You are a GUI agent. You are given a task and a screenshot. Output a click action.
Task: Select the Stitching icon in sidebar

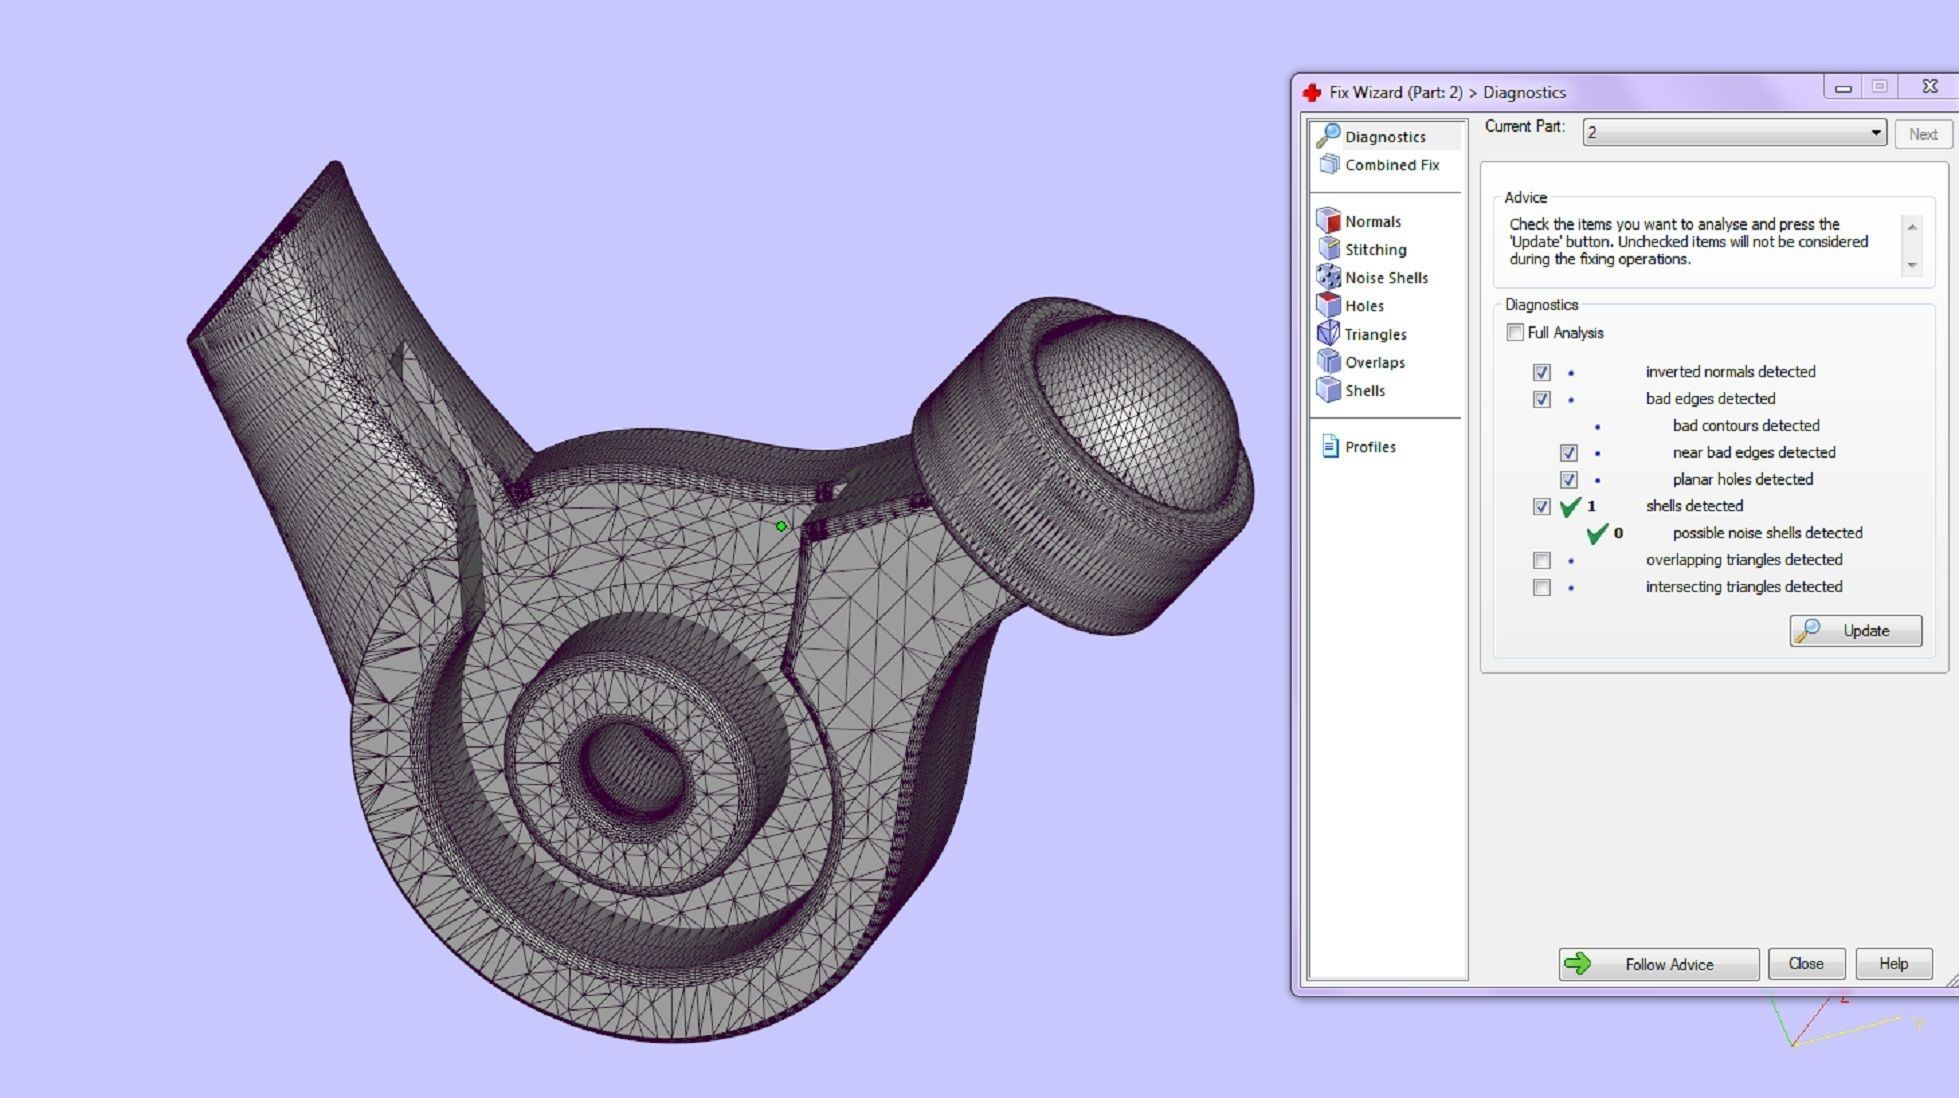[1329, 249]
